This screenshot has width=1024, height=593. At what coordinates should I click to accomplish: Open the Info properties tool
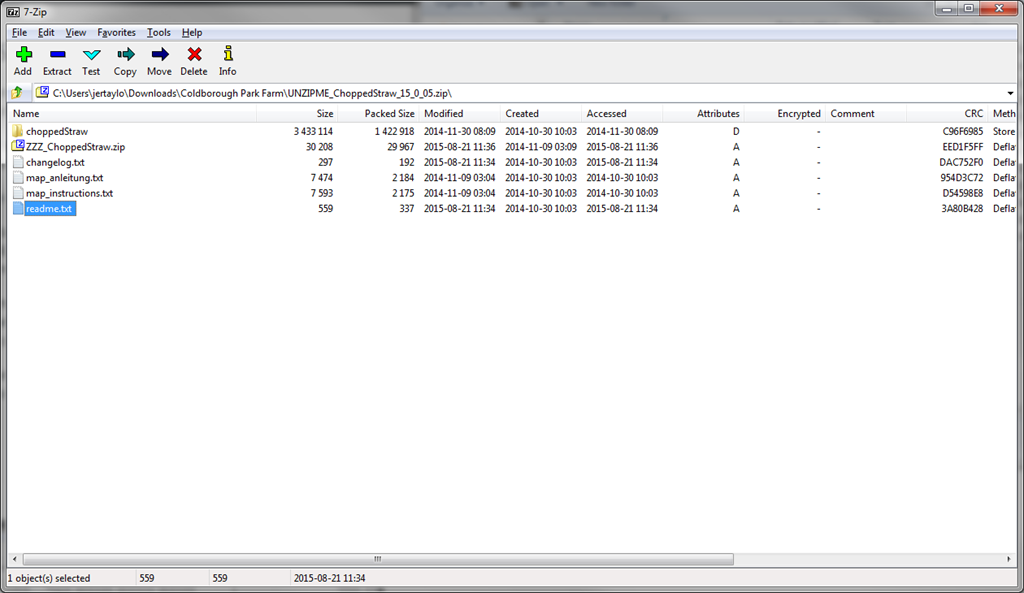coord(228,54)
